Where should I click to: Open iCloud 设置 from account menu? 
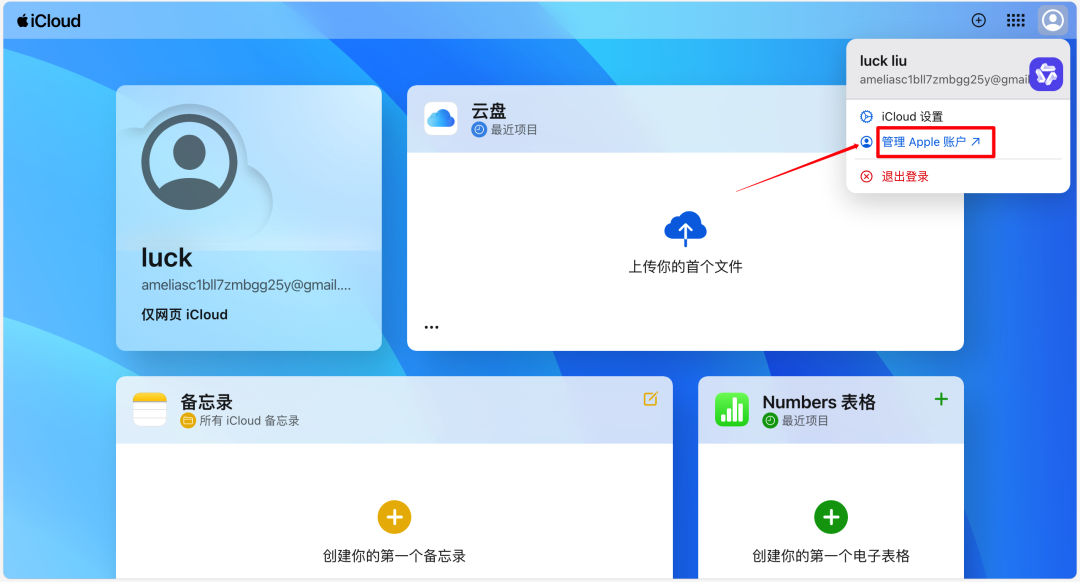click(912, 116)
